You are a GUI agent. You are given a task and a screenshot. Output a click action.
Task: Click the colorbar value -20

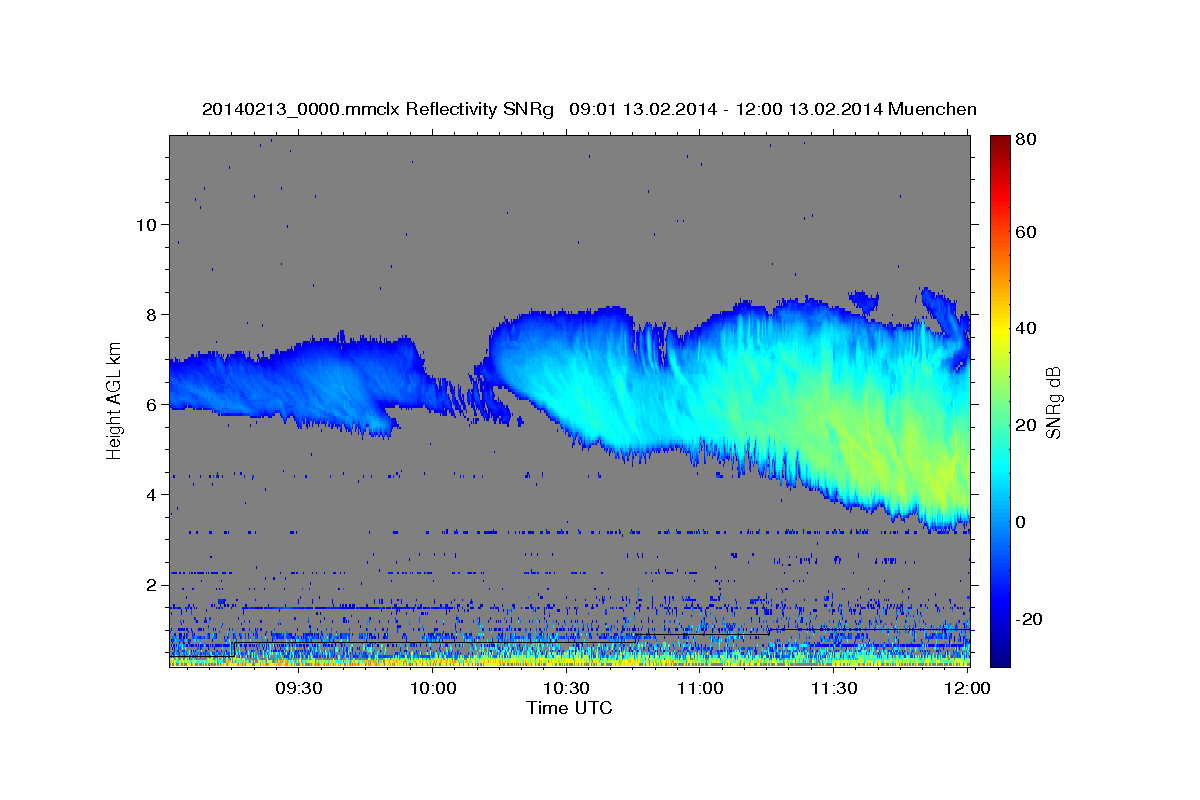[1027, 619]
